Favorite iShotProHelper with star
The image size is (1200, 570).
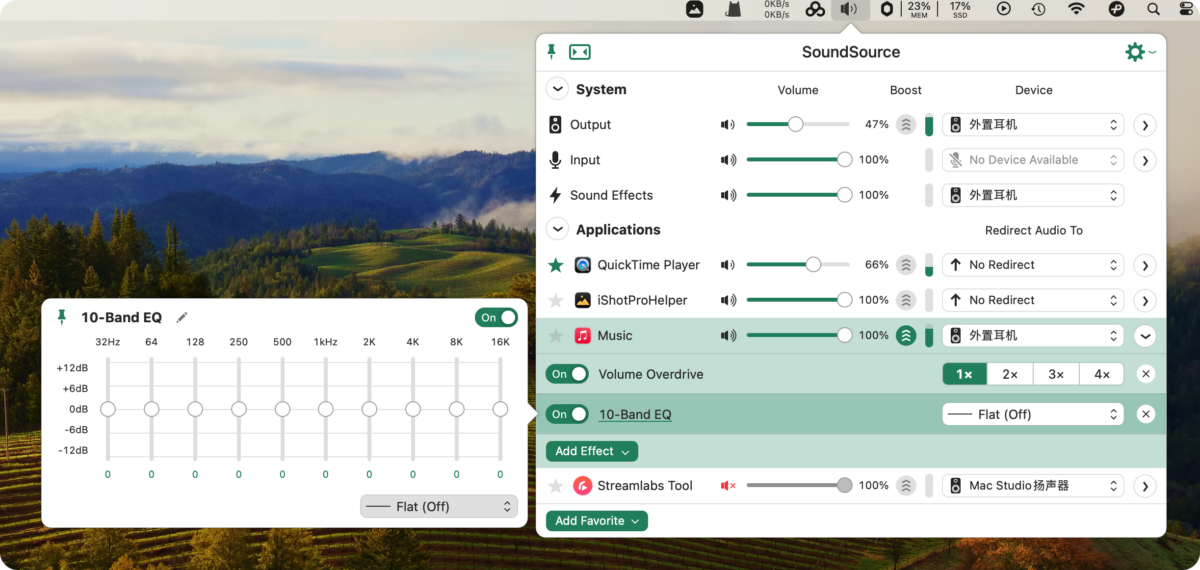click(556, 300)
